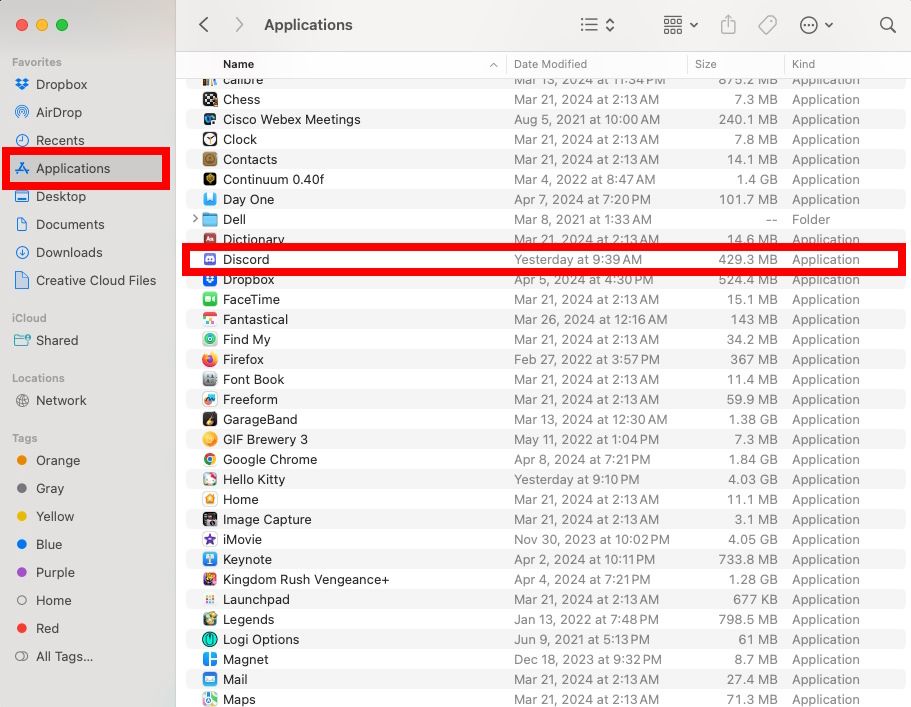Click the Tags icon in the toolbar

767,24
